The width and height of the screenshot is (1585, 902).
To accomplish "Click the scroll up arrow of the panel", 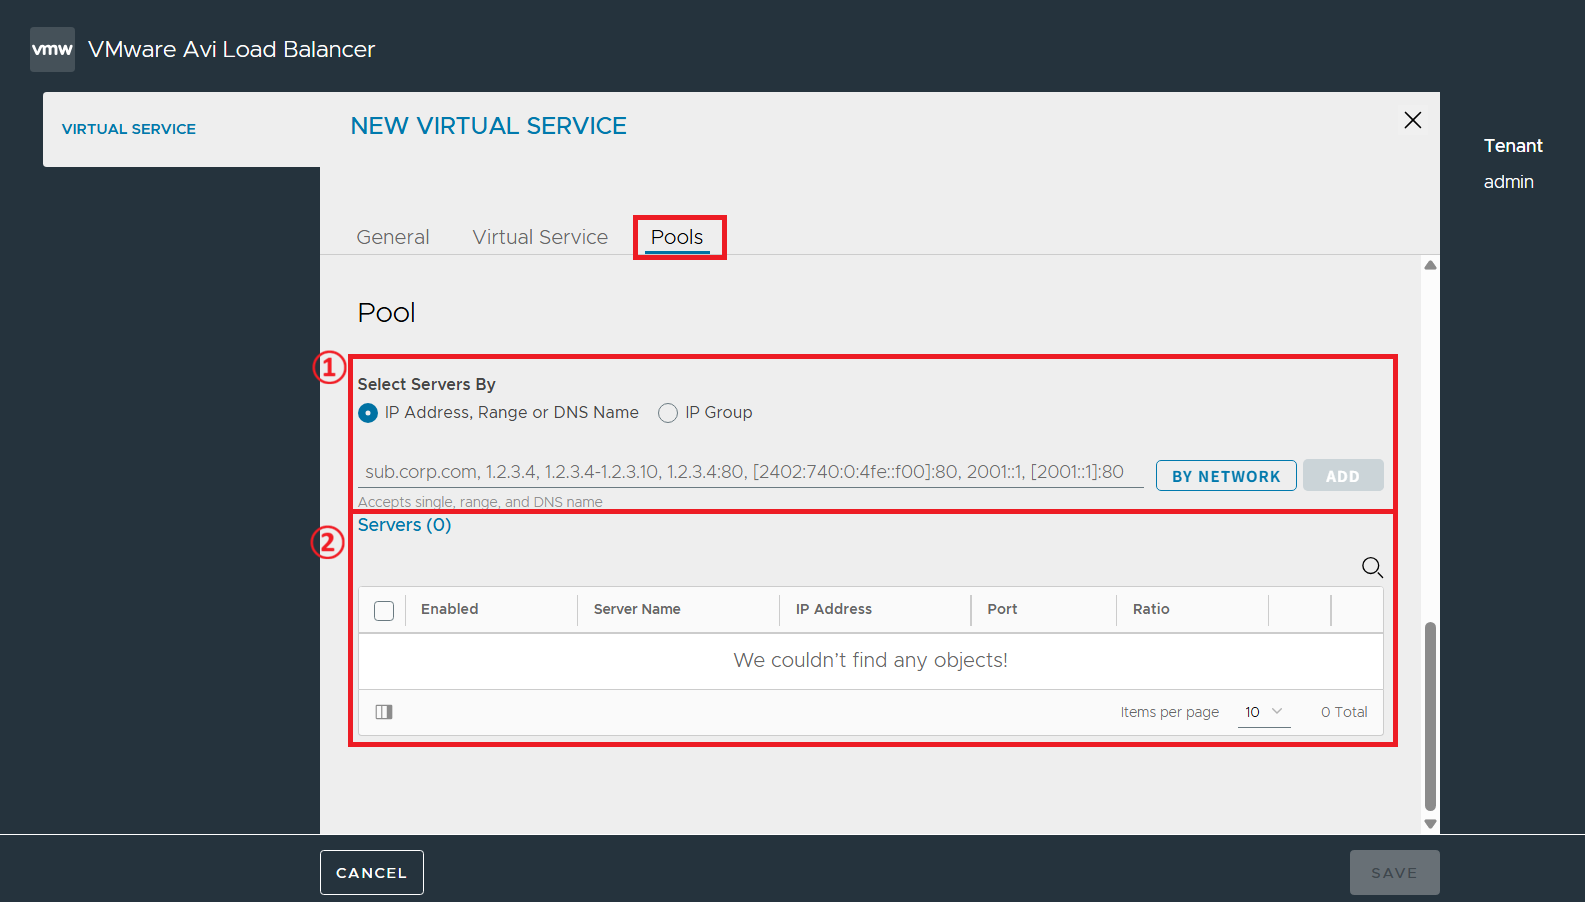I will pos(1430,265).
